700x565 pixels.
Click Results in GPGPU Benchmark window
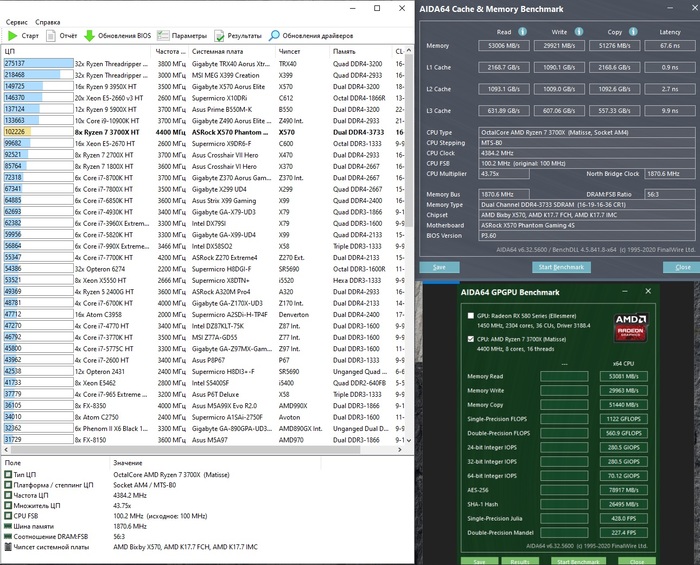pyautogui.click(x=520, y=561)
